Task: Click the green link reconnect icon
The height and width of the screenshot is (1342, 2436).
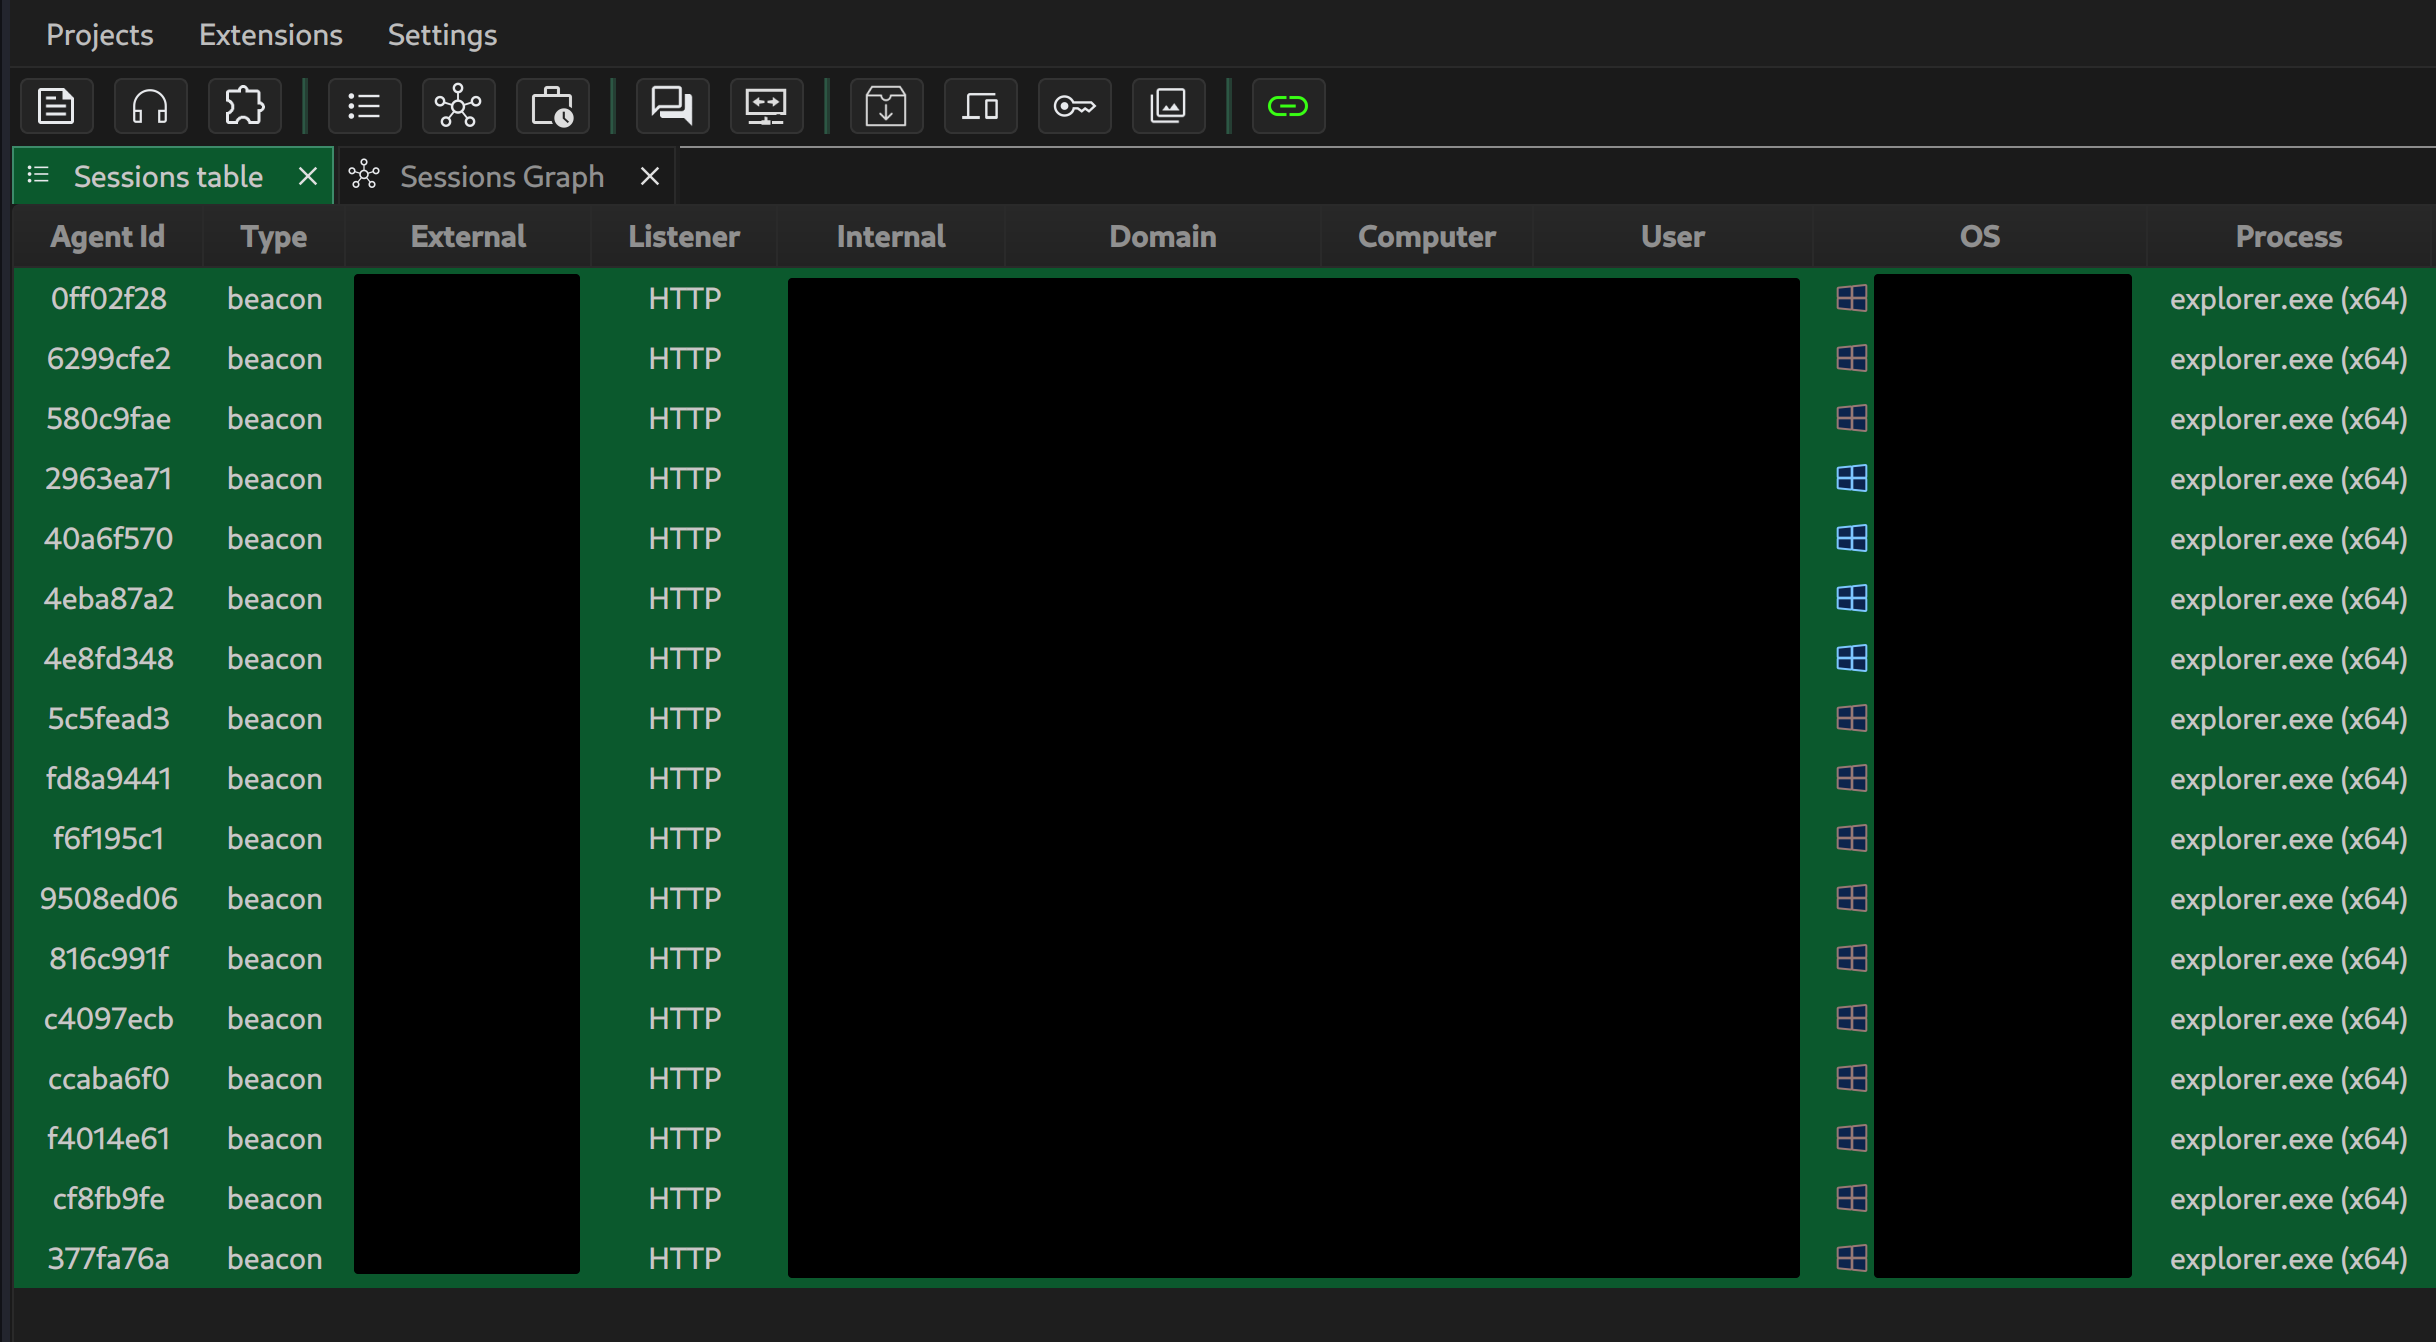Action: point(1288,106)
